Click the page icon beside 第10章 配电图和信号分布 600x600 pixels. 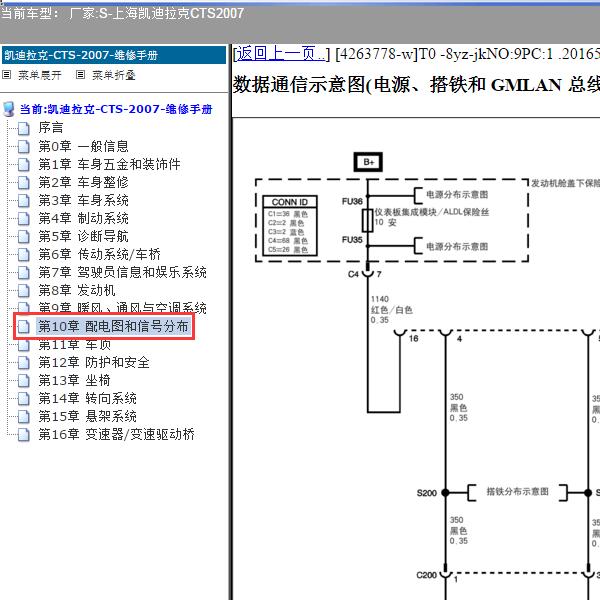click(x=23, y=326)
